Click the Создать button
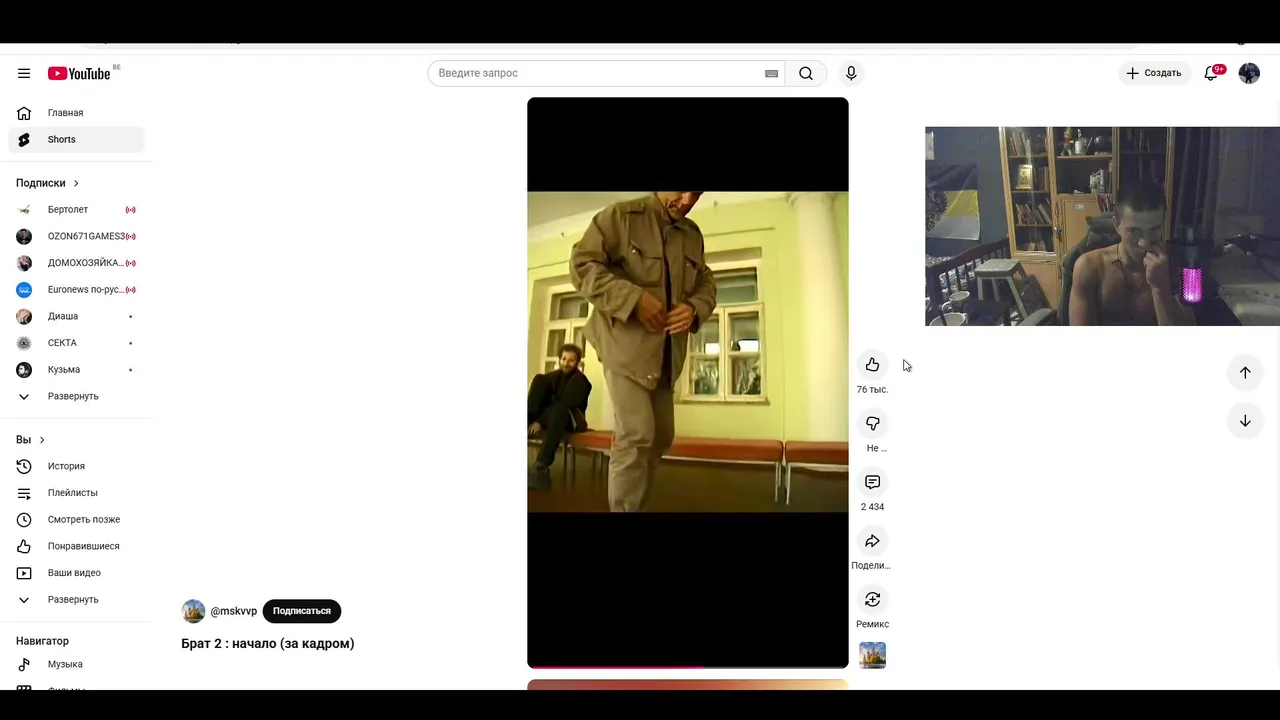This screenshot has width=1280, height=720. (x=1154, y=73)
